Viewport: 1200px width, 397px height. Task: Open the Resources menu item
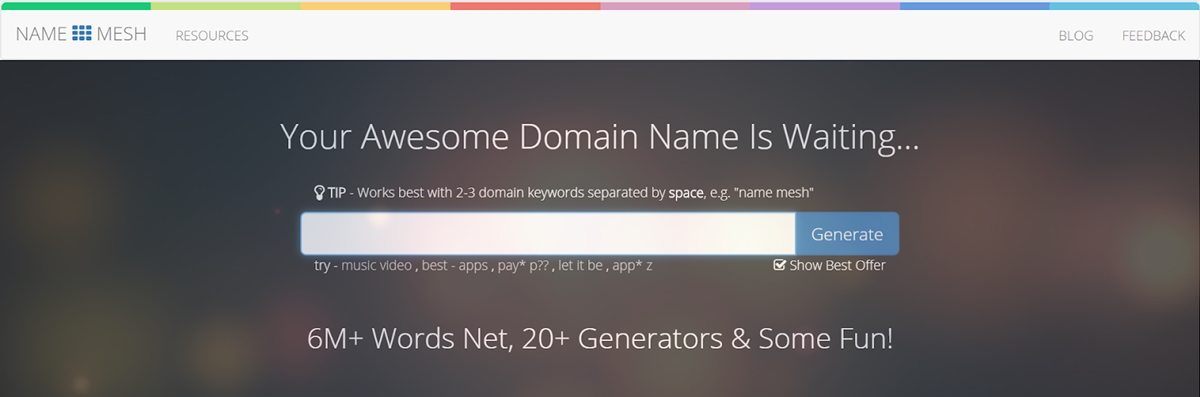coord(212,36)
